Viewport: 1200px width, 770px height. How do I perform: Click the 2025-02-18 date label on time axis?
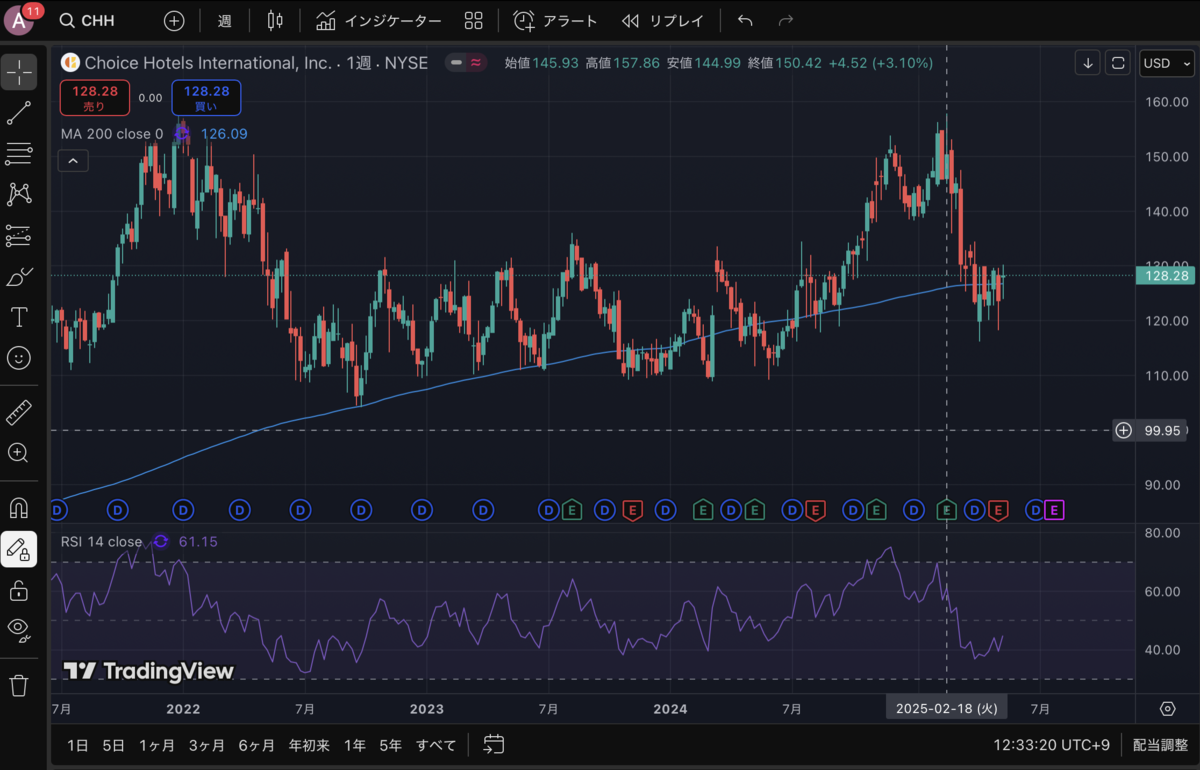946,709
